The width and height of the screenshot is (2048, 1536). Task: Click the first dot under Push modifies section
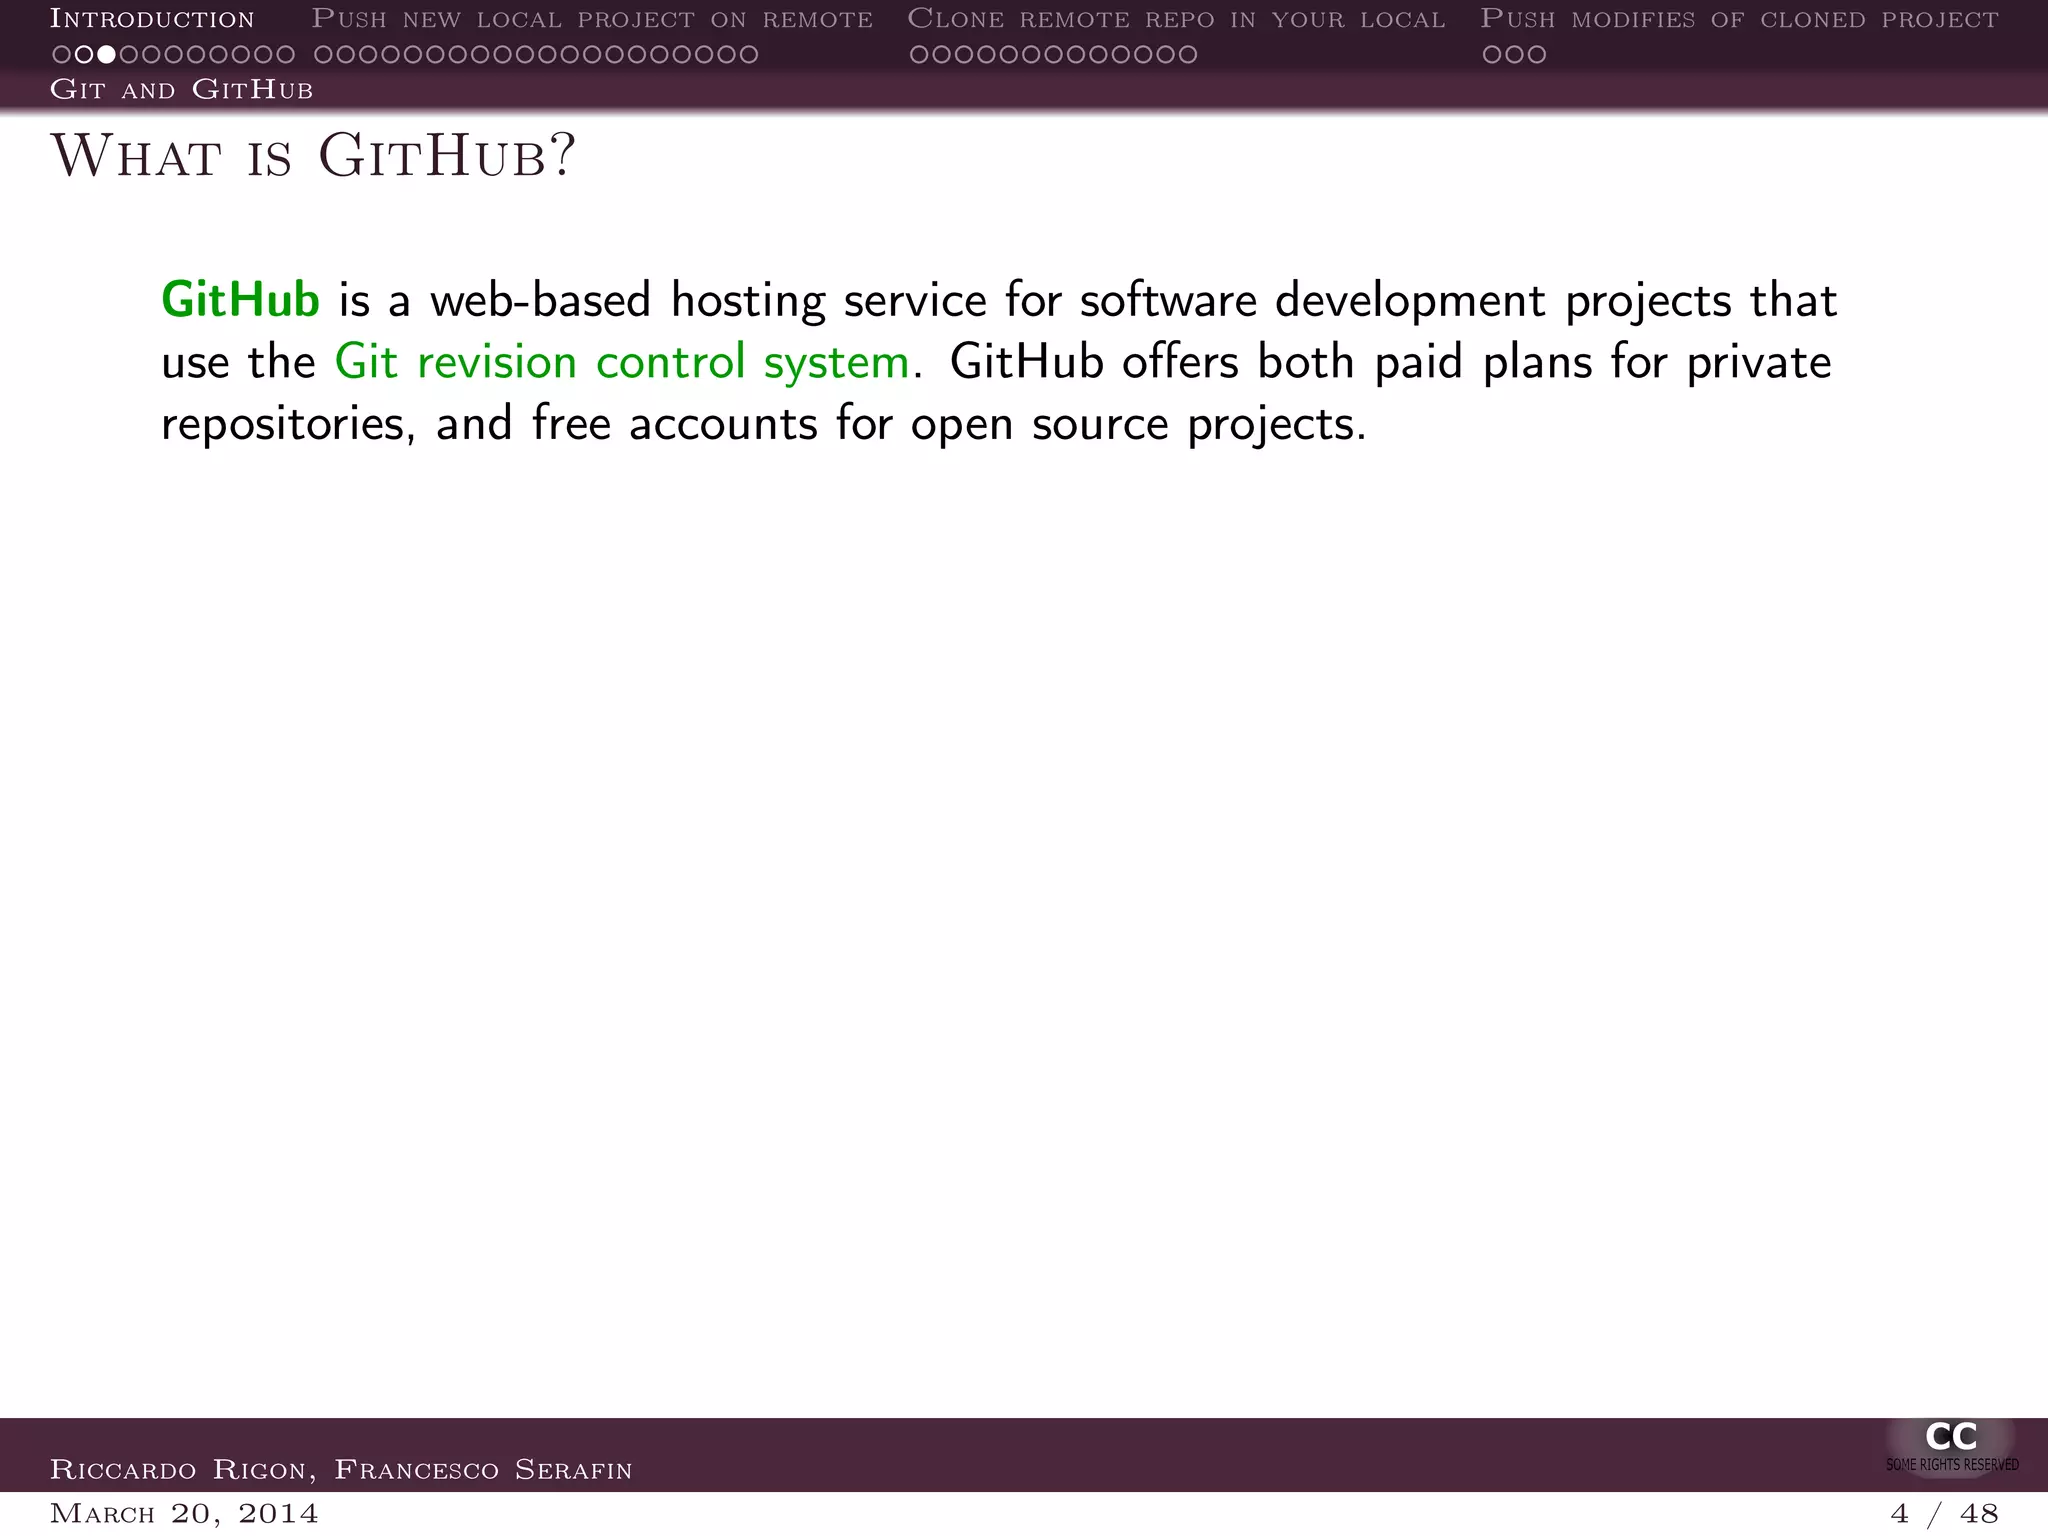[x=1492, y=54]
